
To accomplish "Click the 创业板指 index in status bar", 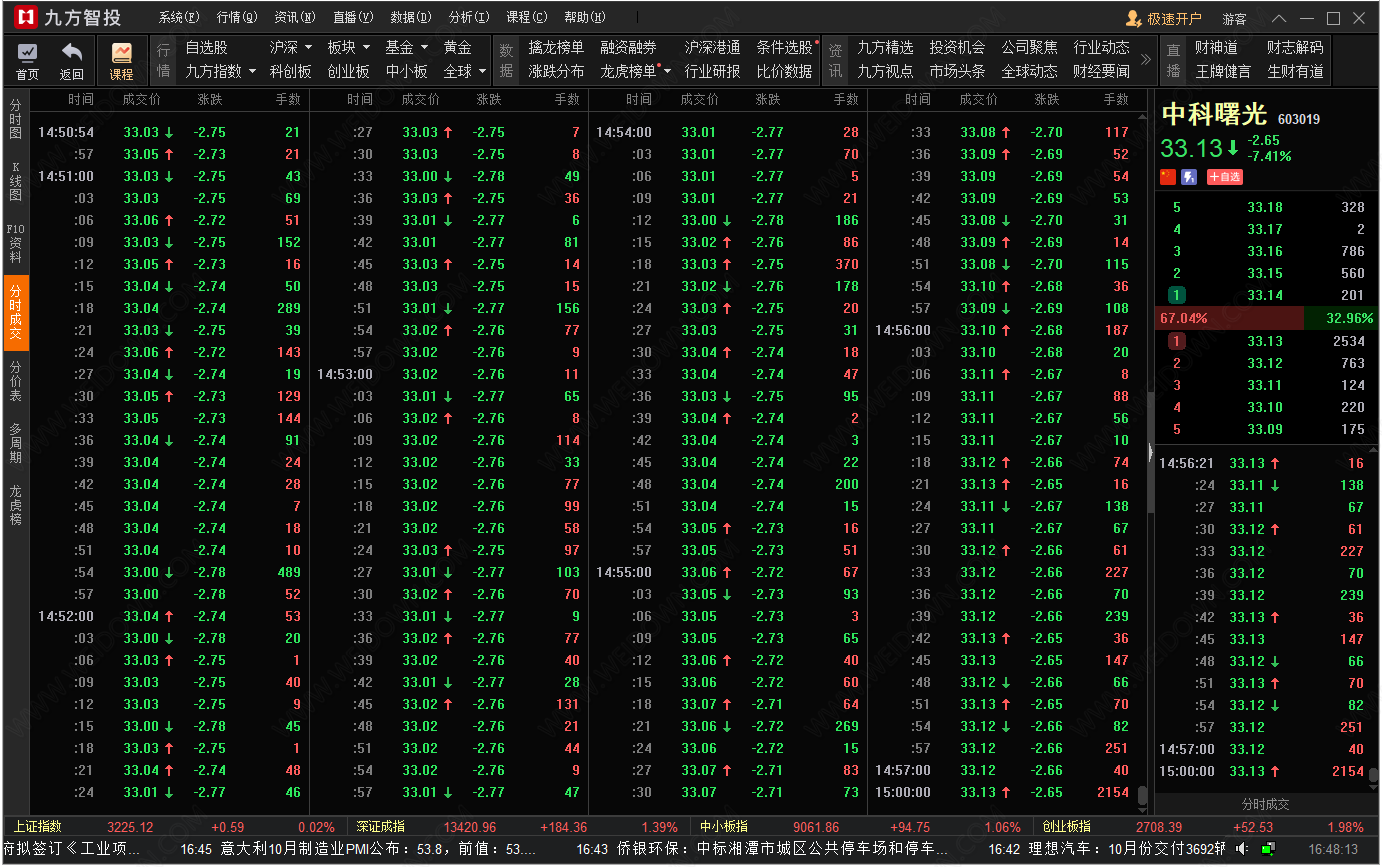I will point(1066,827).
